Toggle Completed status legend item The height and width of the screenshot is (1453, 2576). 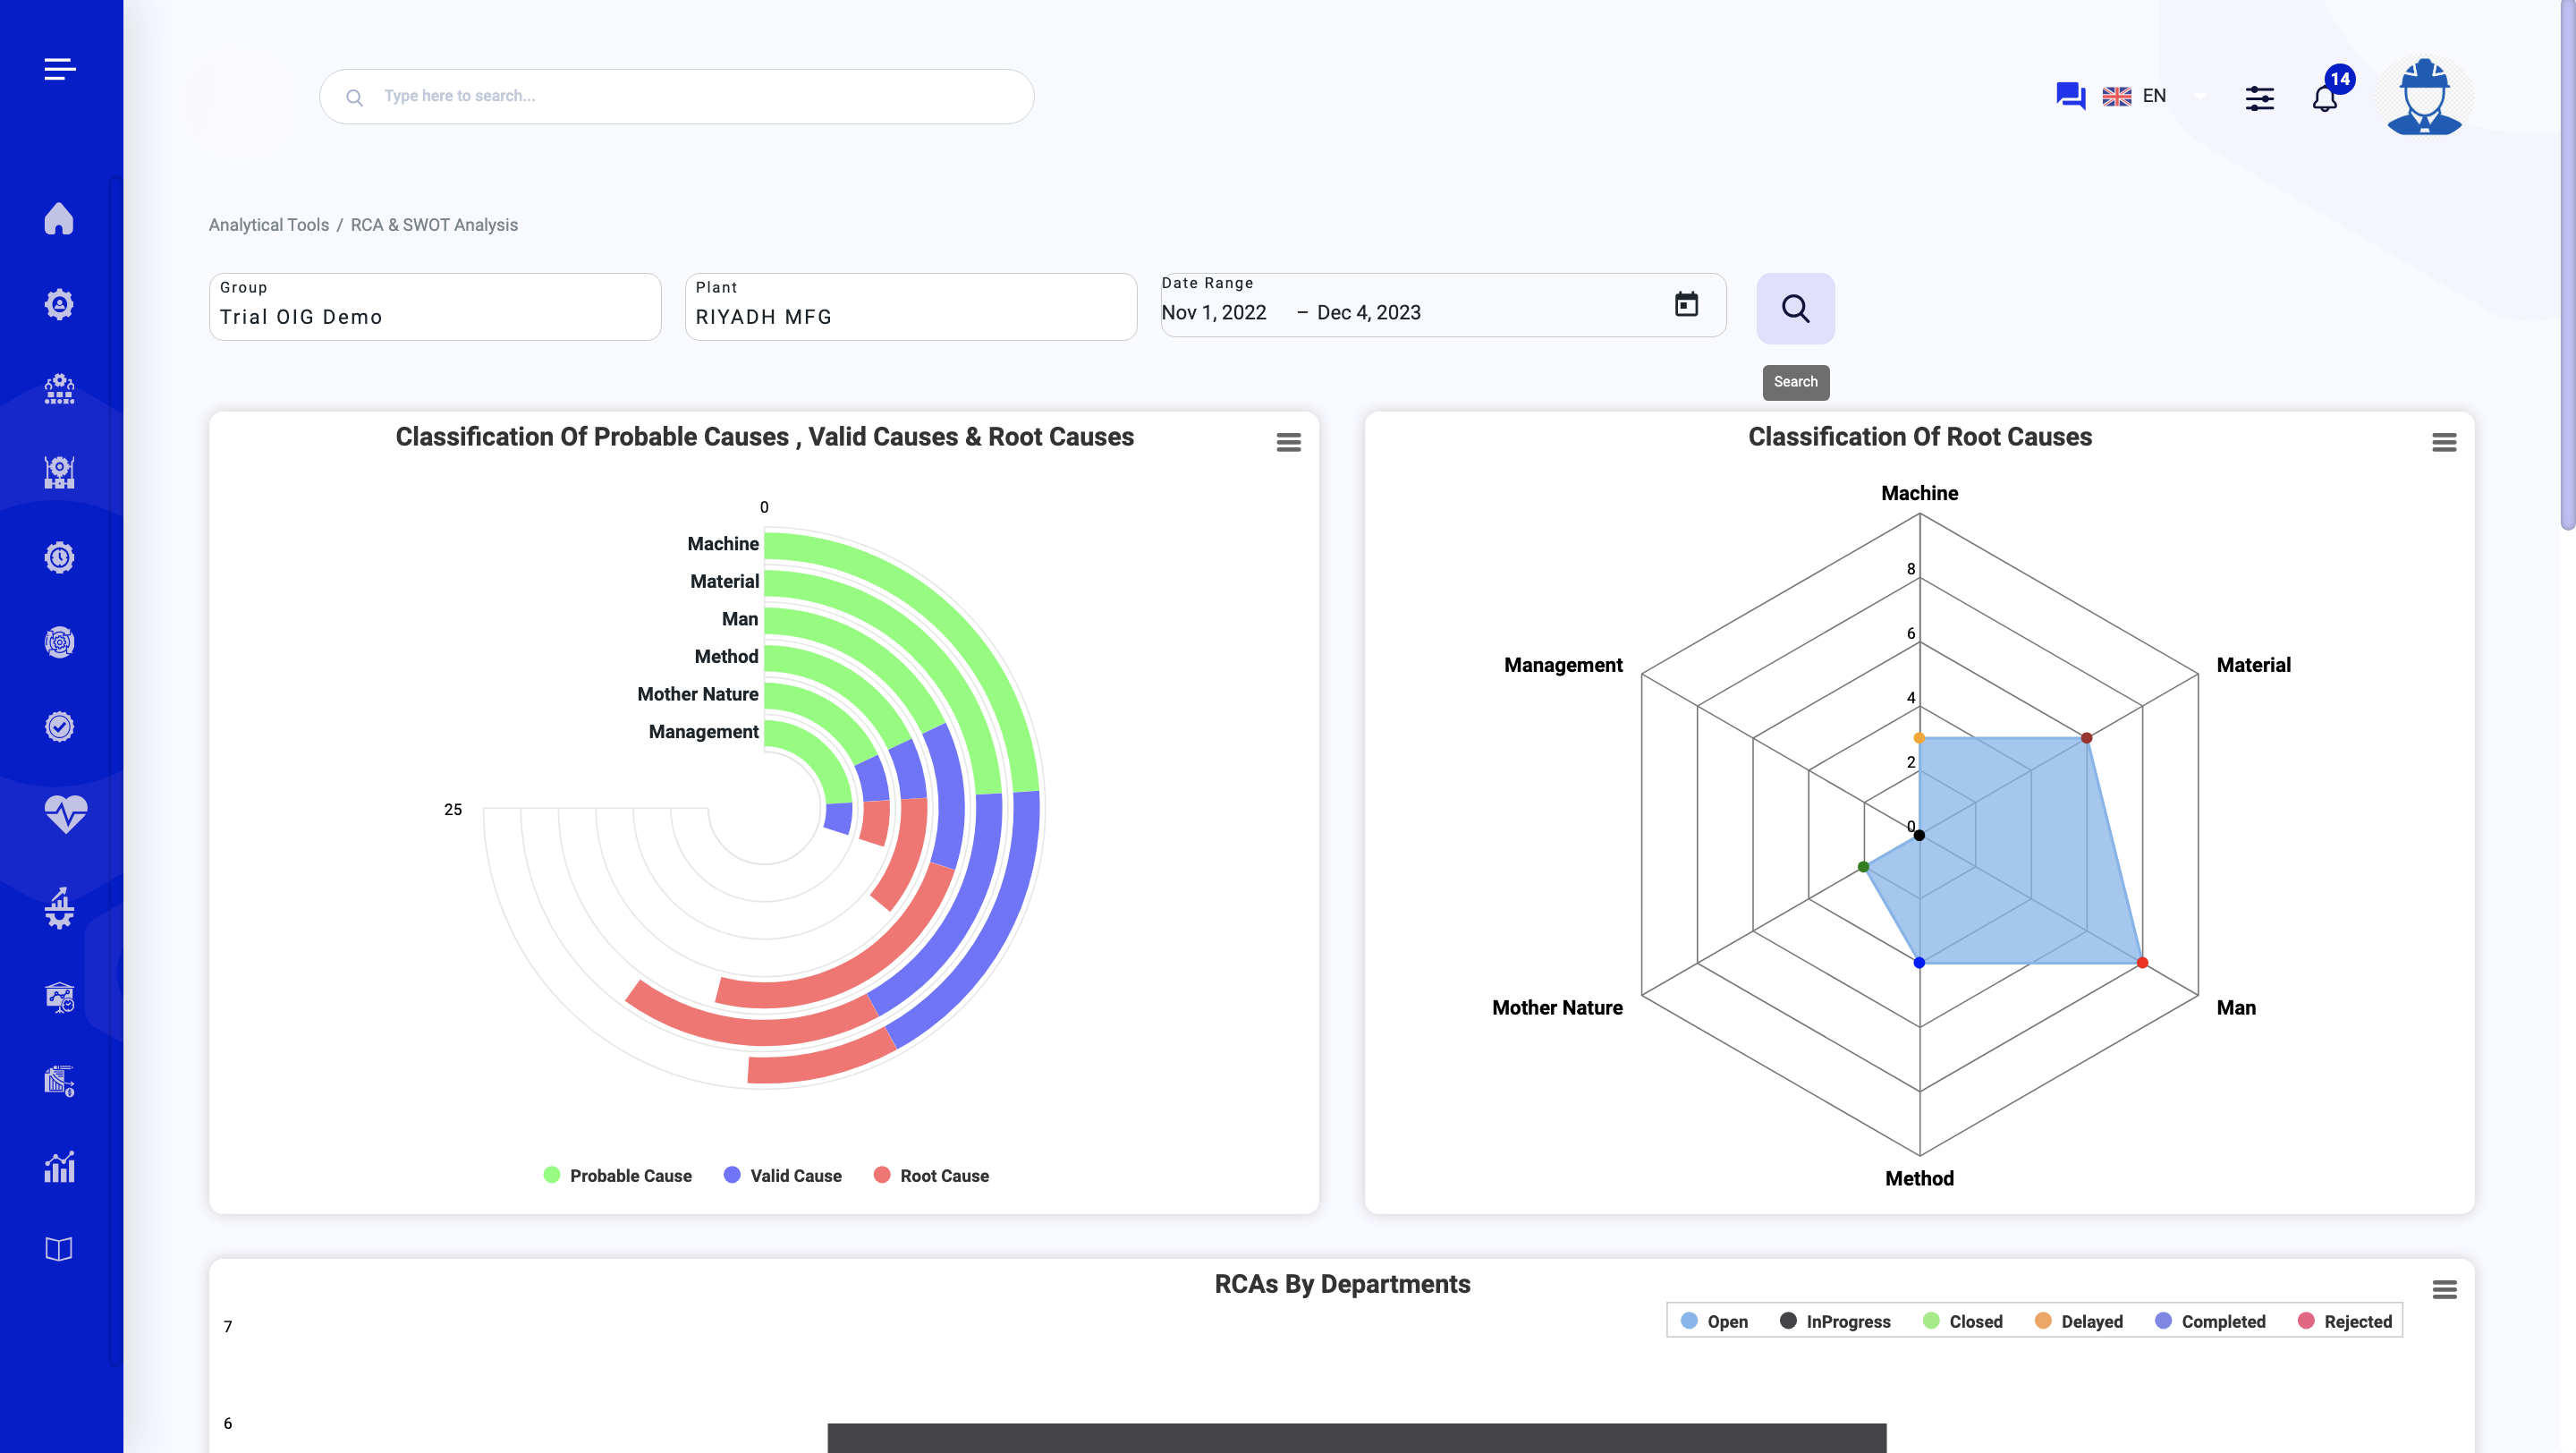[x=2210, y=1322]
